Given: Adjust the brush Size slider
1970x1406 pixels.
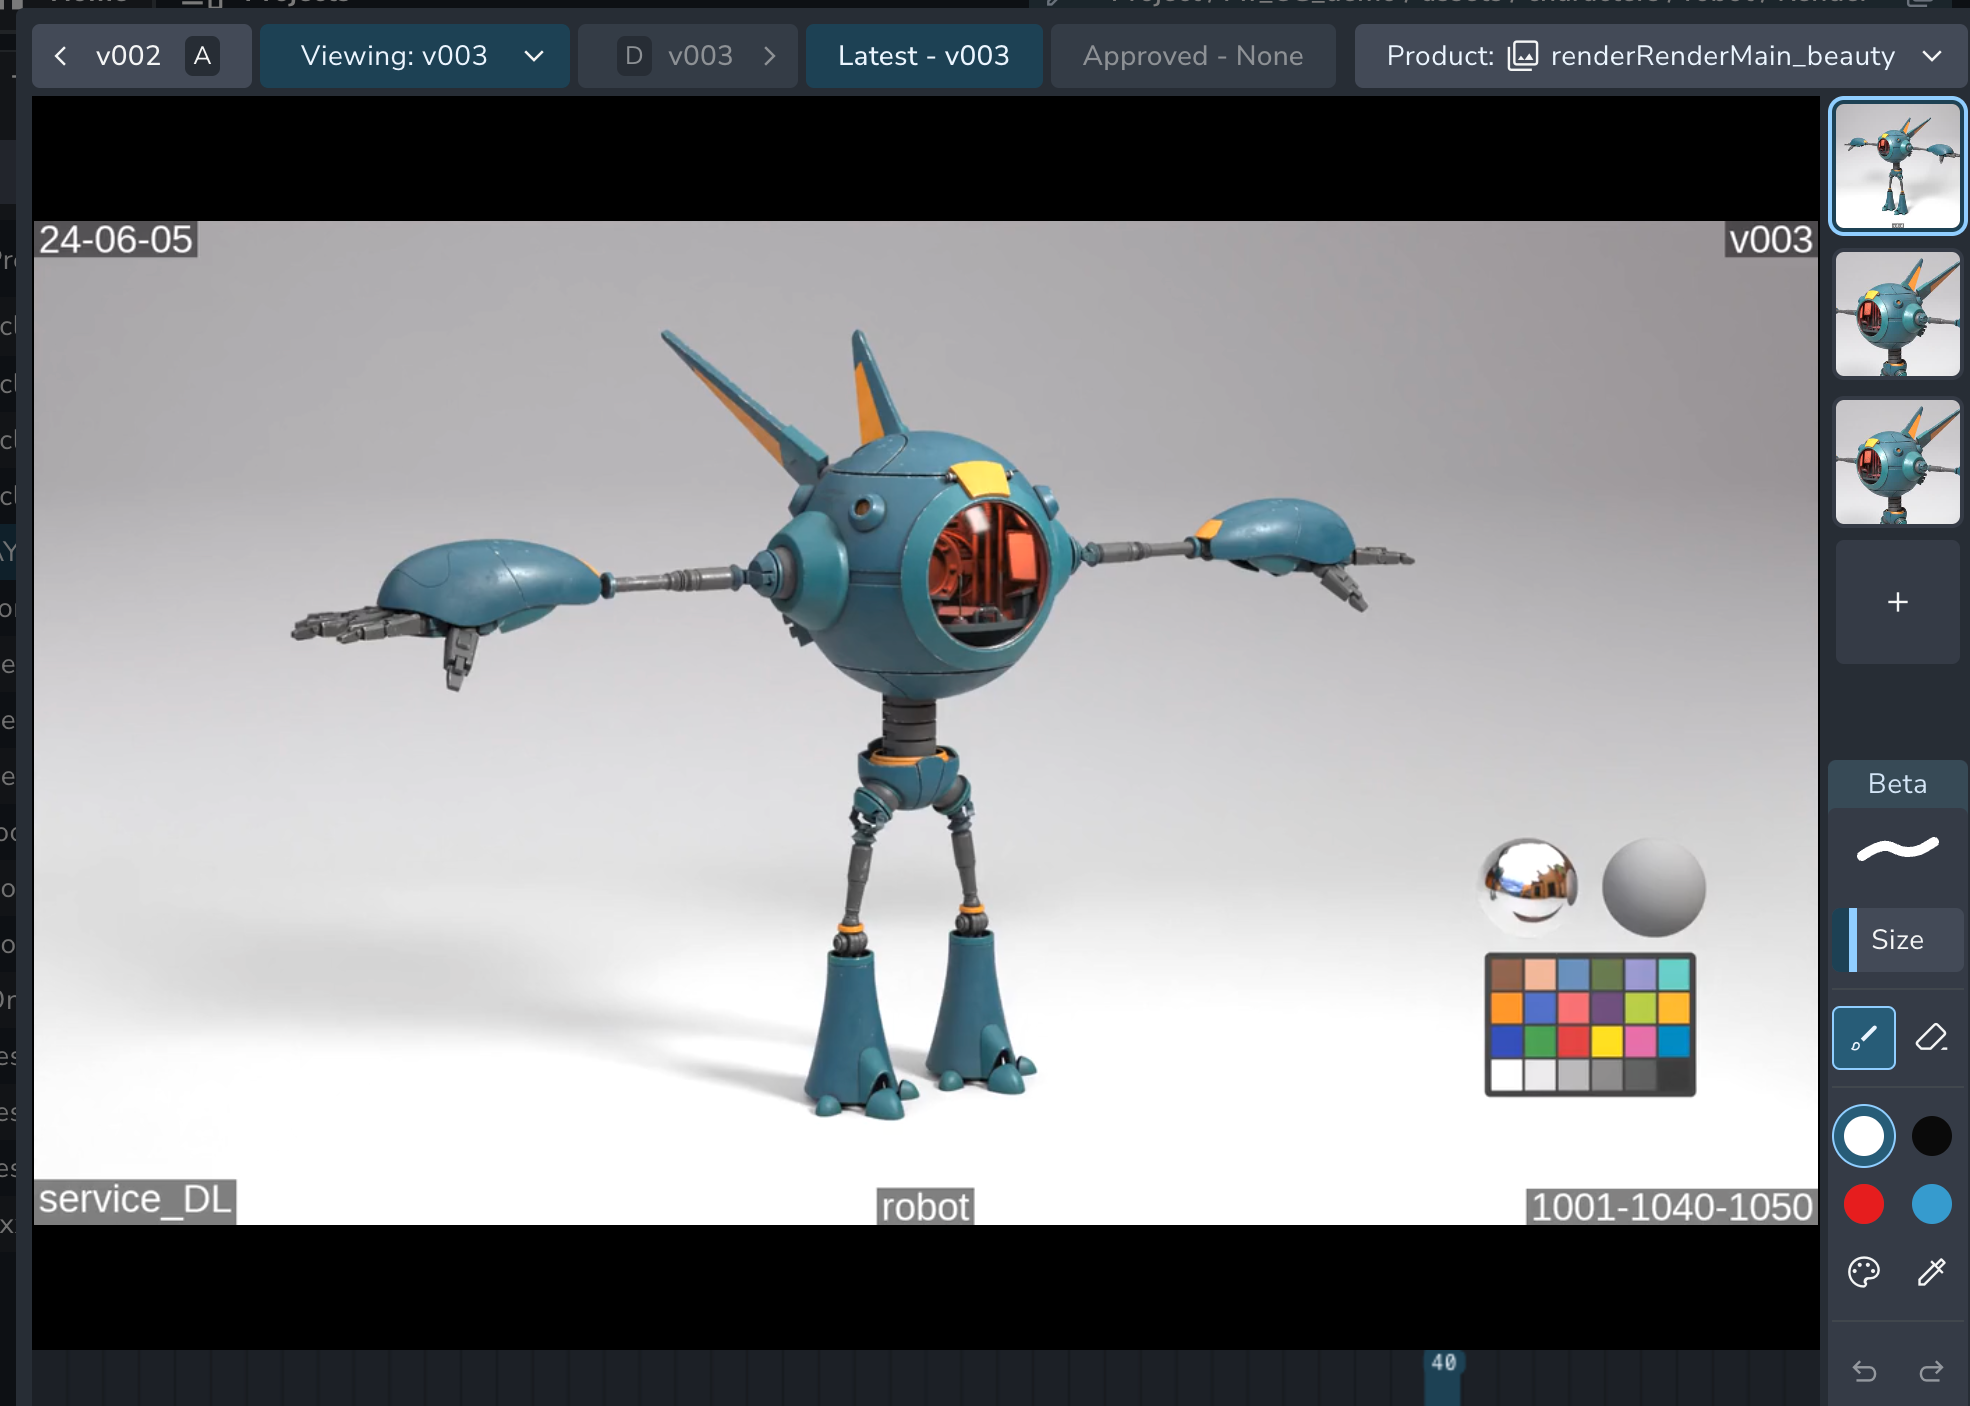Looking at the screenshot, I should pos(1897,940).
